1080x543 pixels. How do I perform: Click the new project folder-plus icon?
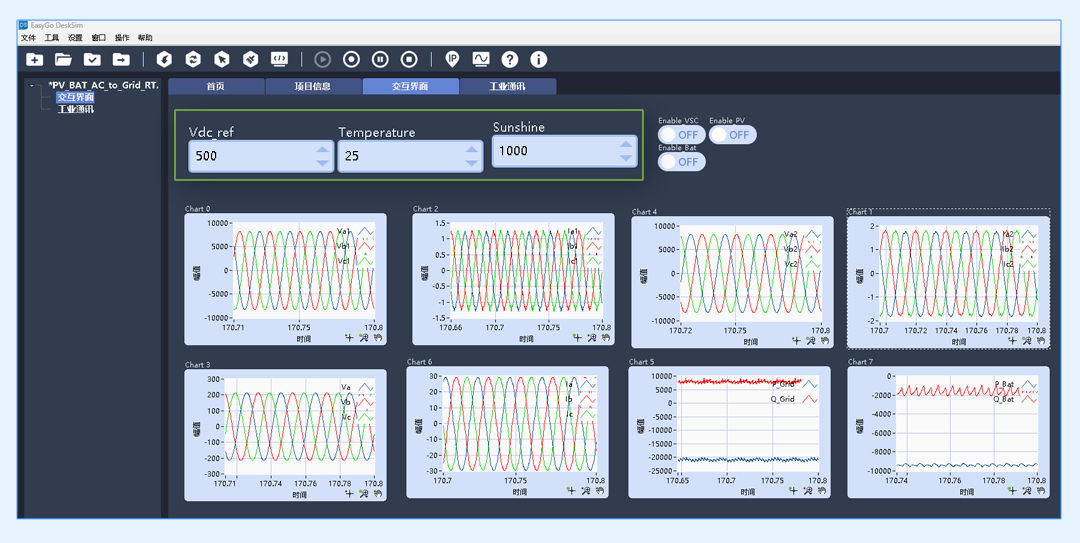click(34, 59)
